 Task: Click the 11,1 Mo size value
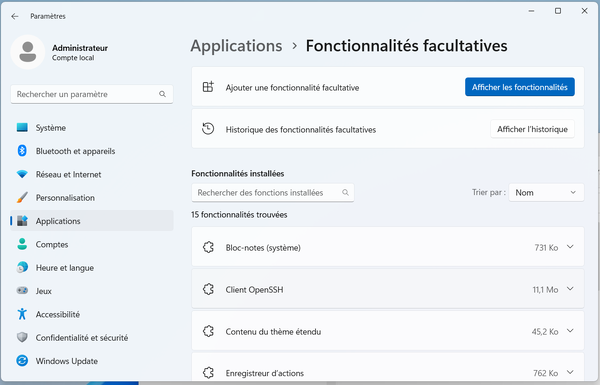coord(545,290)
